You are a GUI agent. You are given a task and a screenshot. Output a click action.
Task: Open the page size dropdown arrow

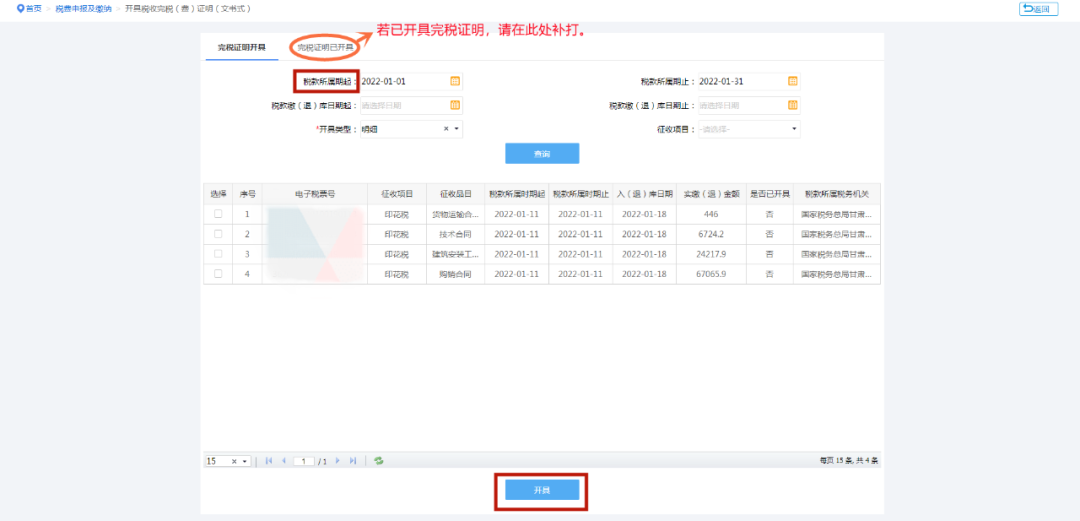(245, 461)
